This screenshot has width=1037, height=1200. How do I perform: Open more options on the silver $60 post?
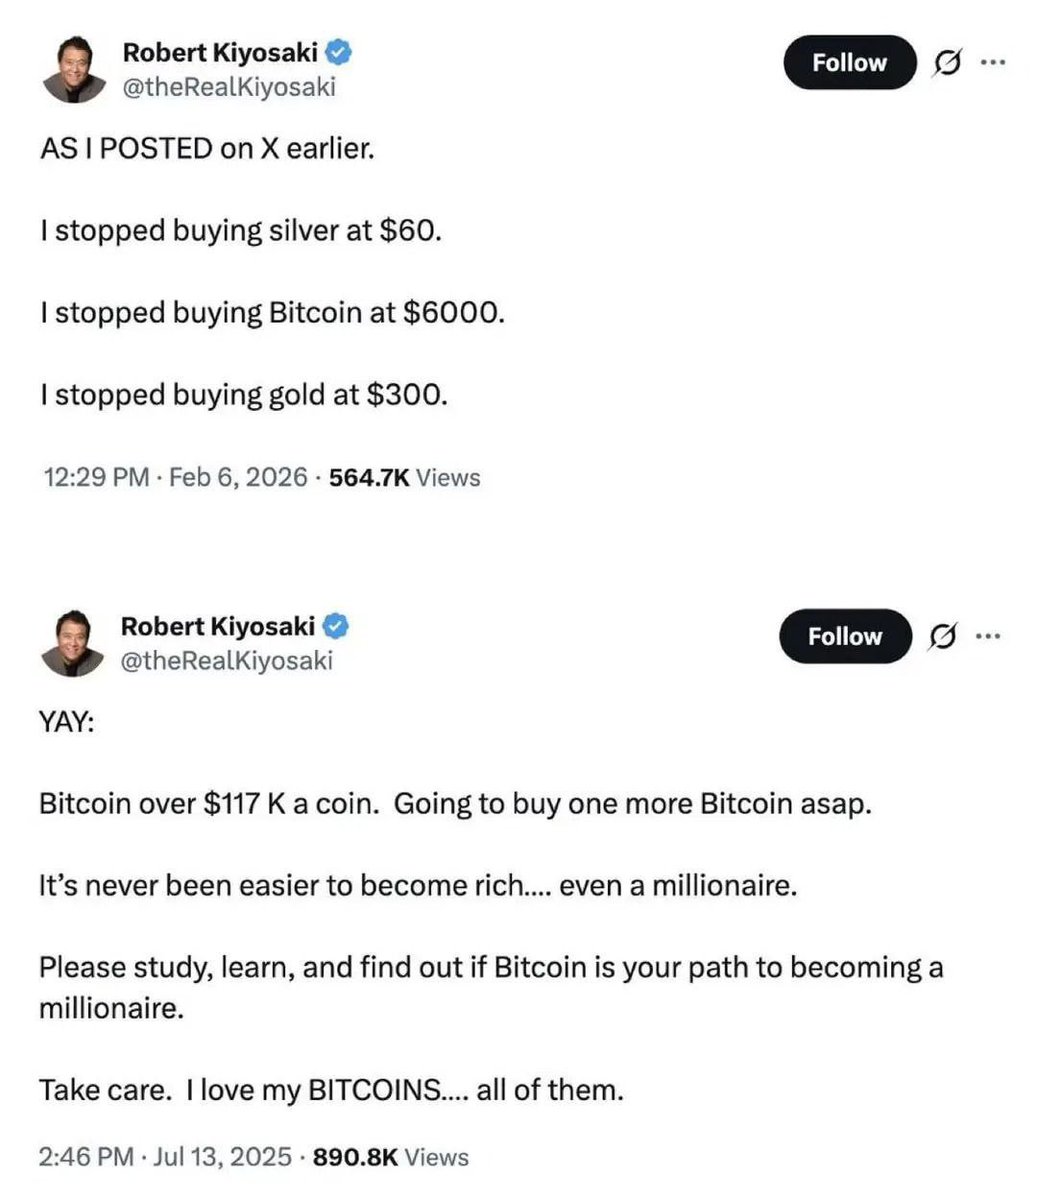tap(991, 62)
